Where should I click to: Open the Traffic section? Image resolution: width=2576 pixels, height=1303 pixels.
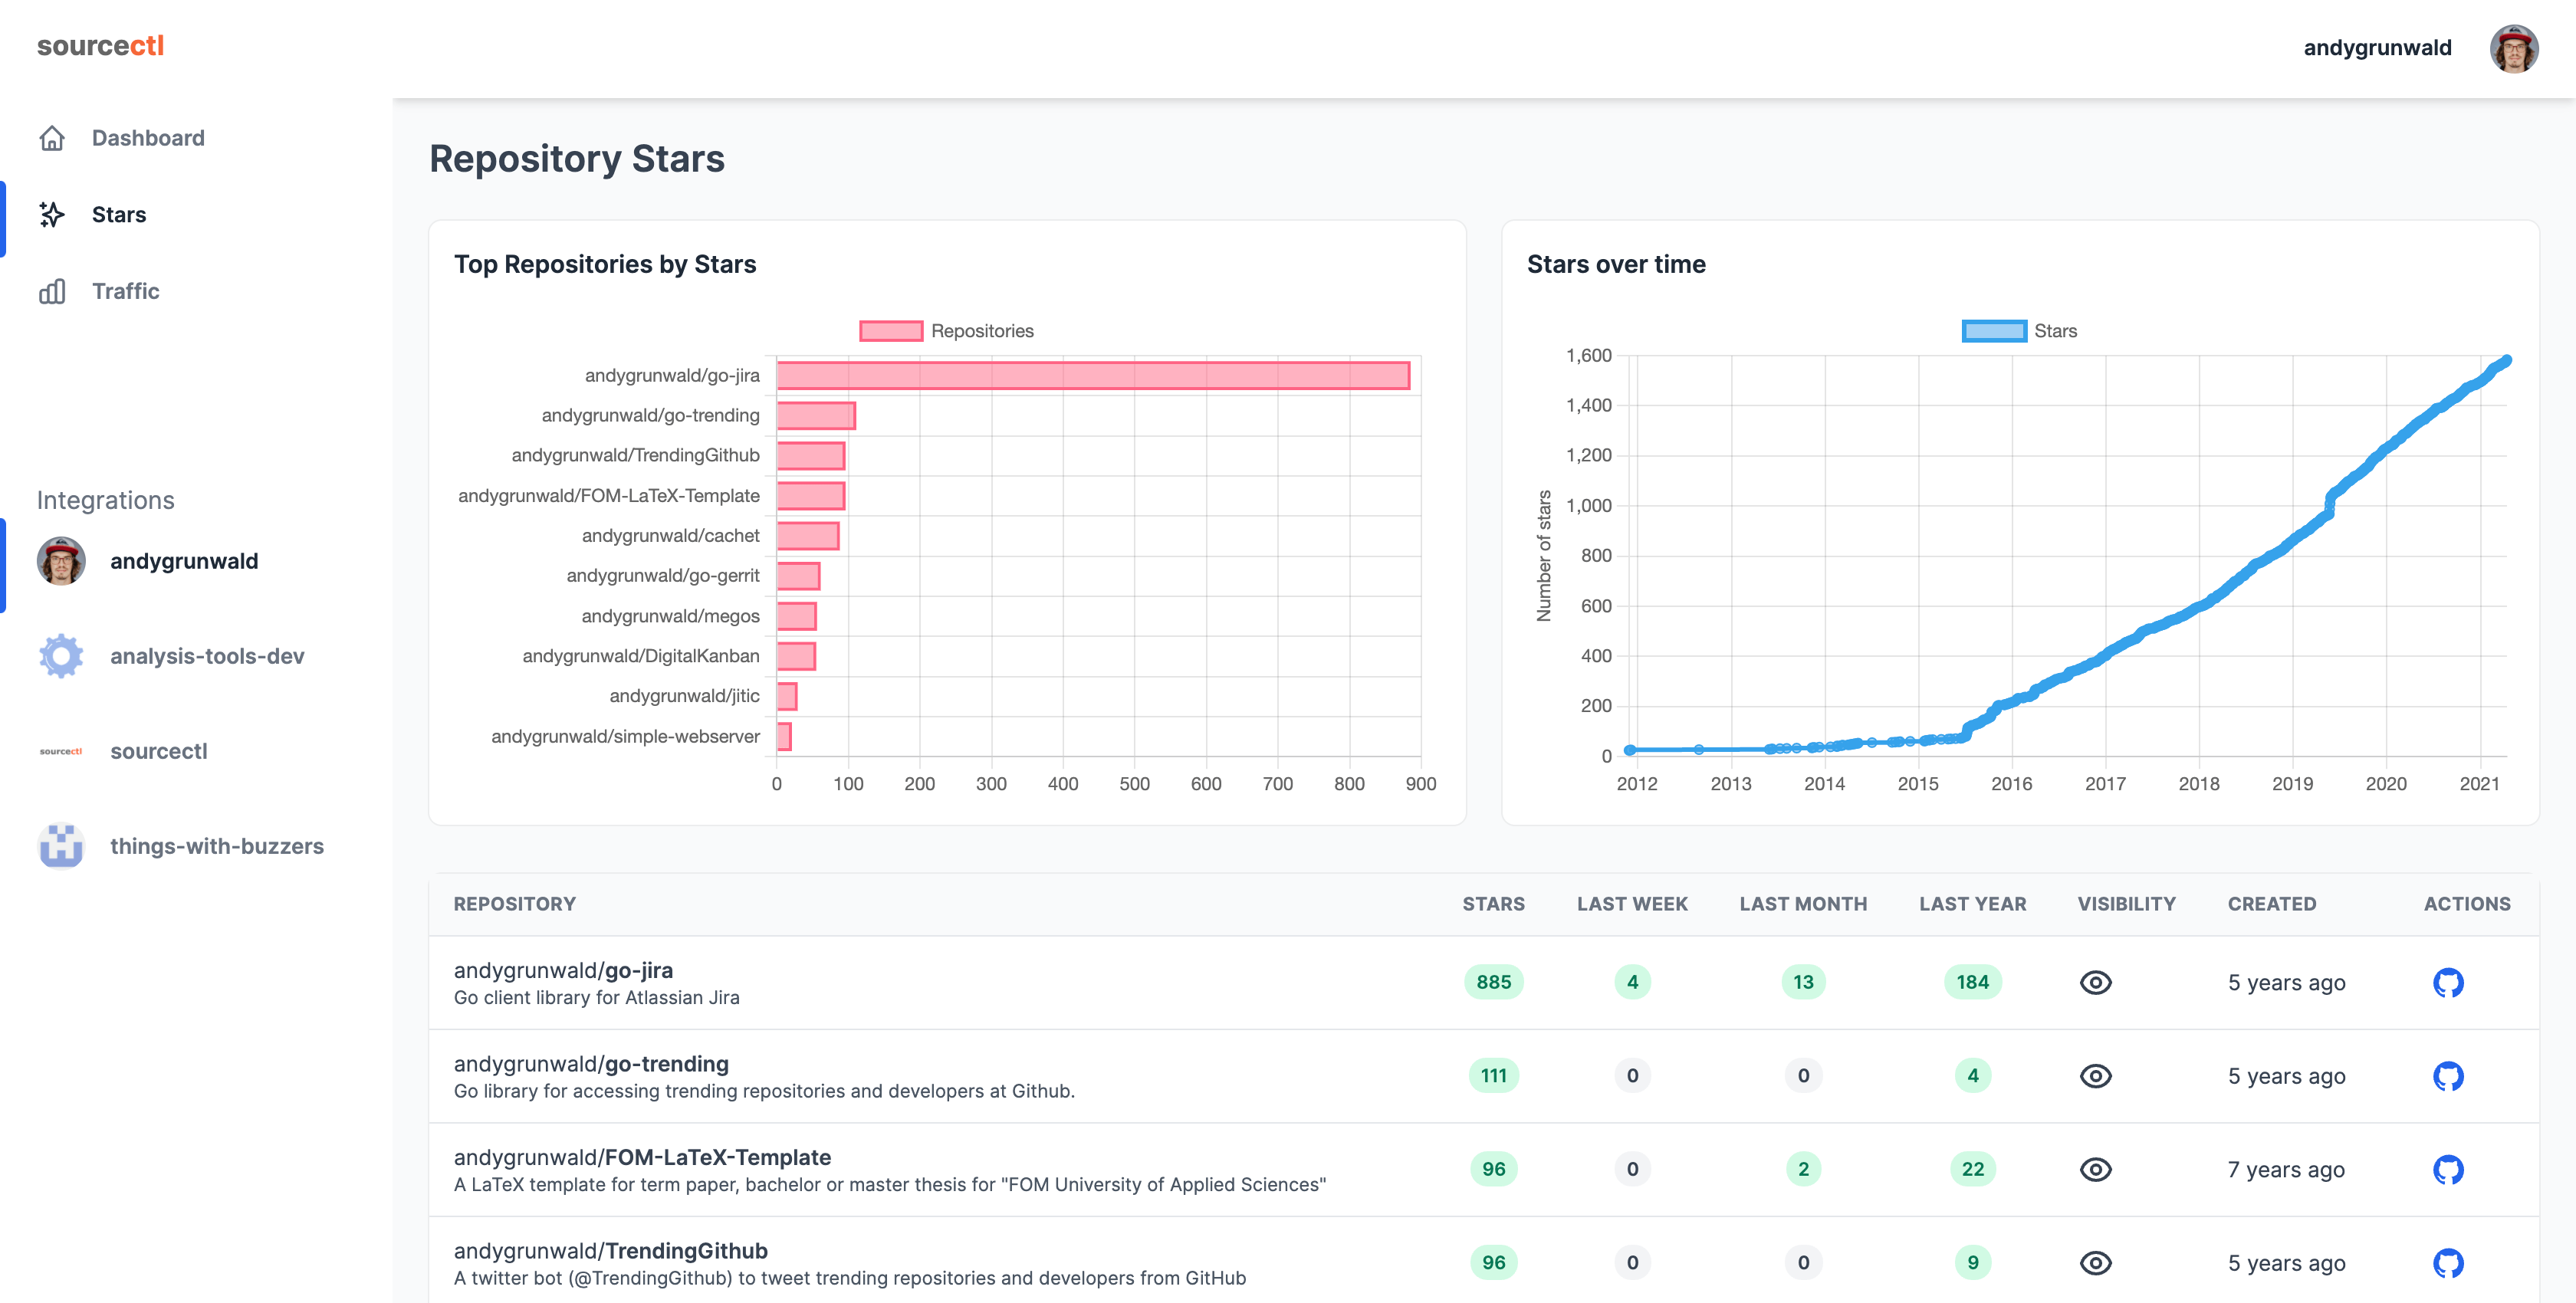click(x=124, y=291)
